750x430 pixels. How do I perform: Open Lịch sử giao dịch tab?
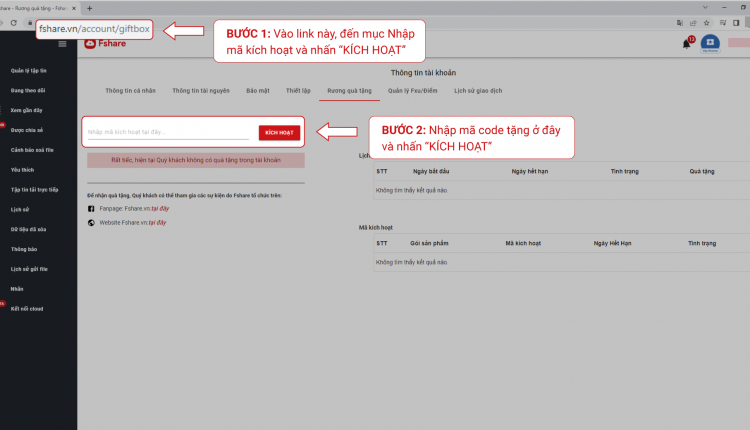478,90
